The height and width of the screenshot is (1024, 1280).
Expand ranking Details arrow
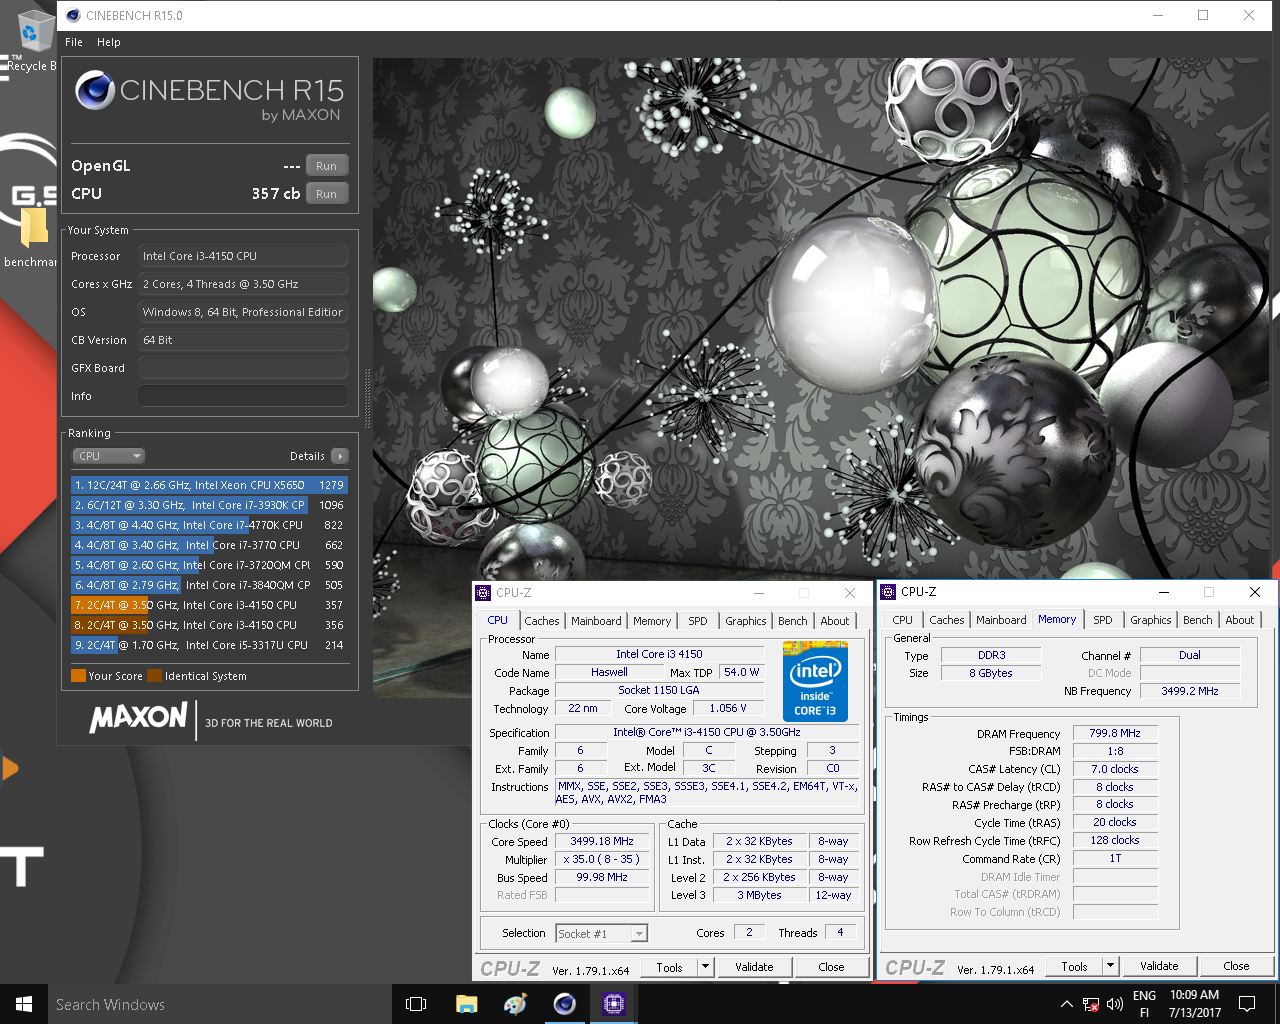pyautogui.click(x=340, y=456)
